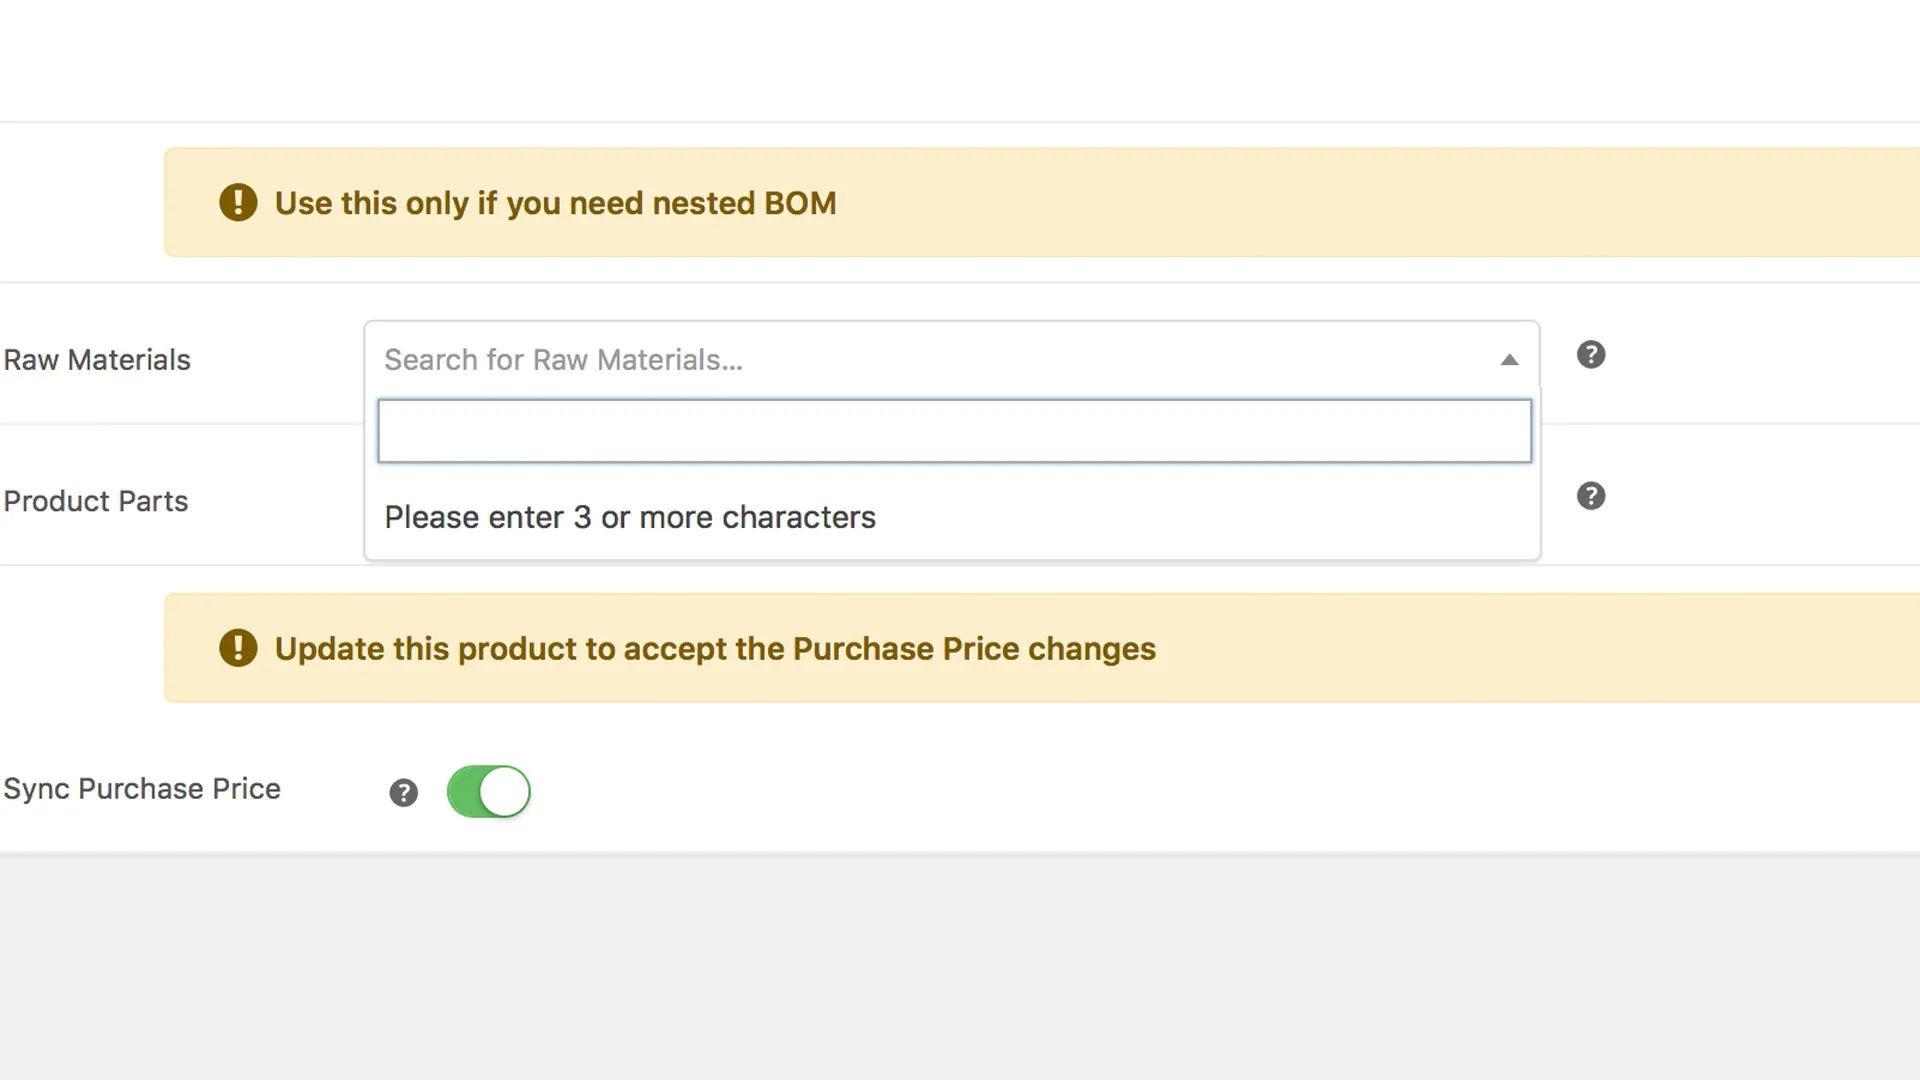Click the nested BOM warning exclamation icon
1920x1080 pixels.
pyautogui.click(x=238, y=202)
